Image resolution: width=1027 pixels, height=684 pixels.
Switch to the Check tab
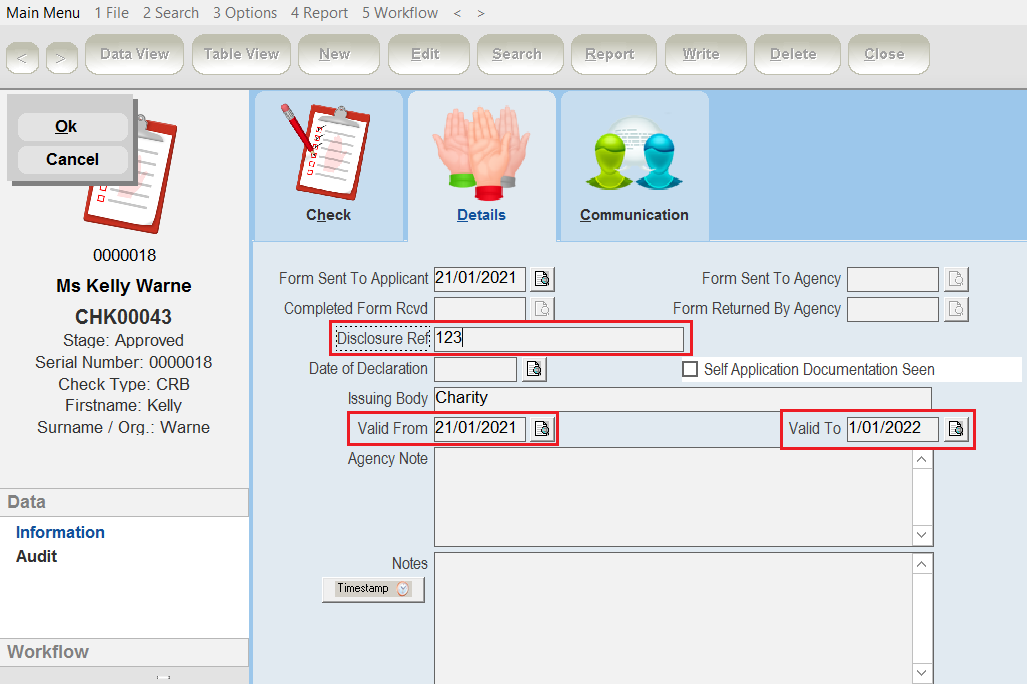(328, 166)
